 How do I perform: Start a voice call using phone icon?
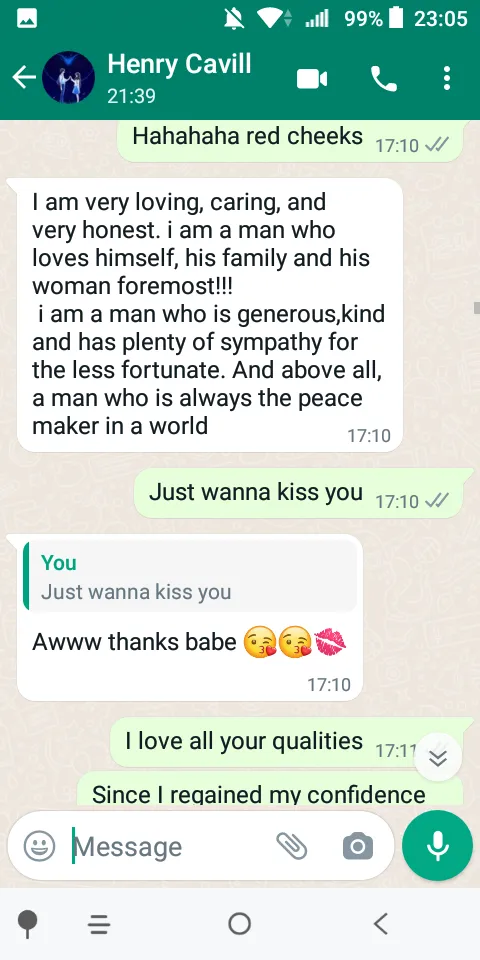384,79
